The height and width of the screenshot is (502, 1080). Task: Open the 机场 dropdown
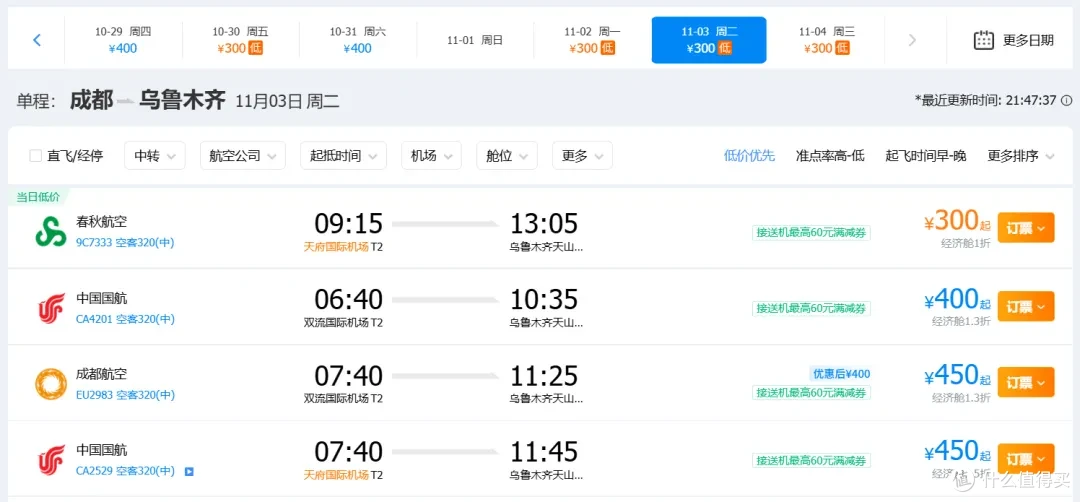pos(431,156)
